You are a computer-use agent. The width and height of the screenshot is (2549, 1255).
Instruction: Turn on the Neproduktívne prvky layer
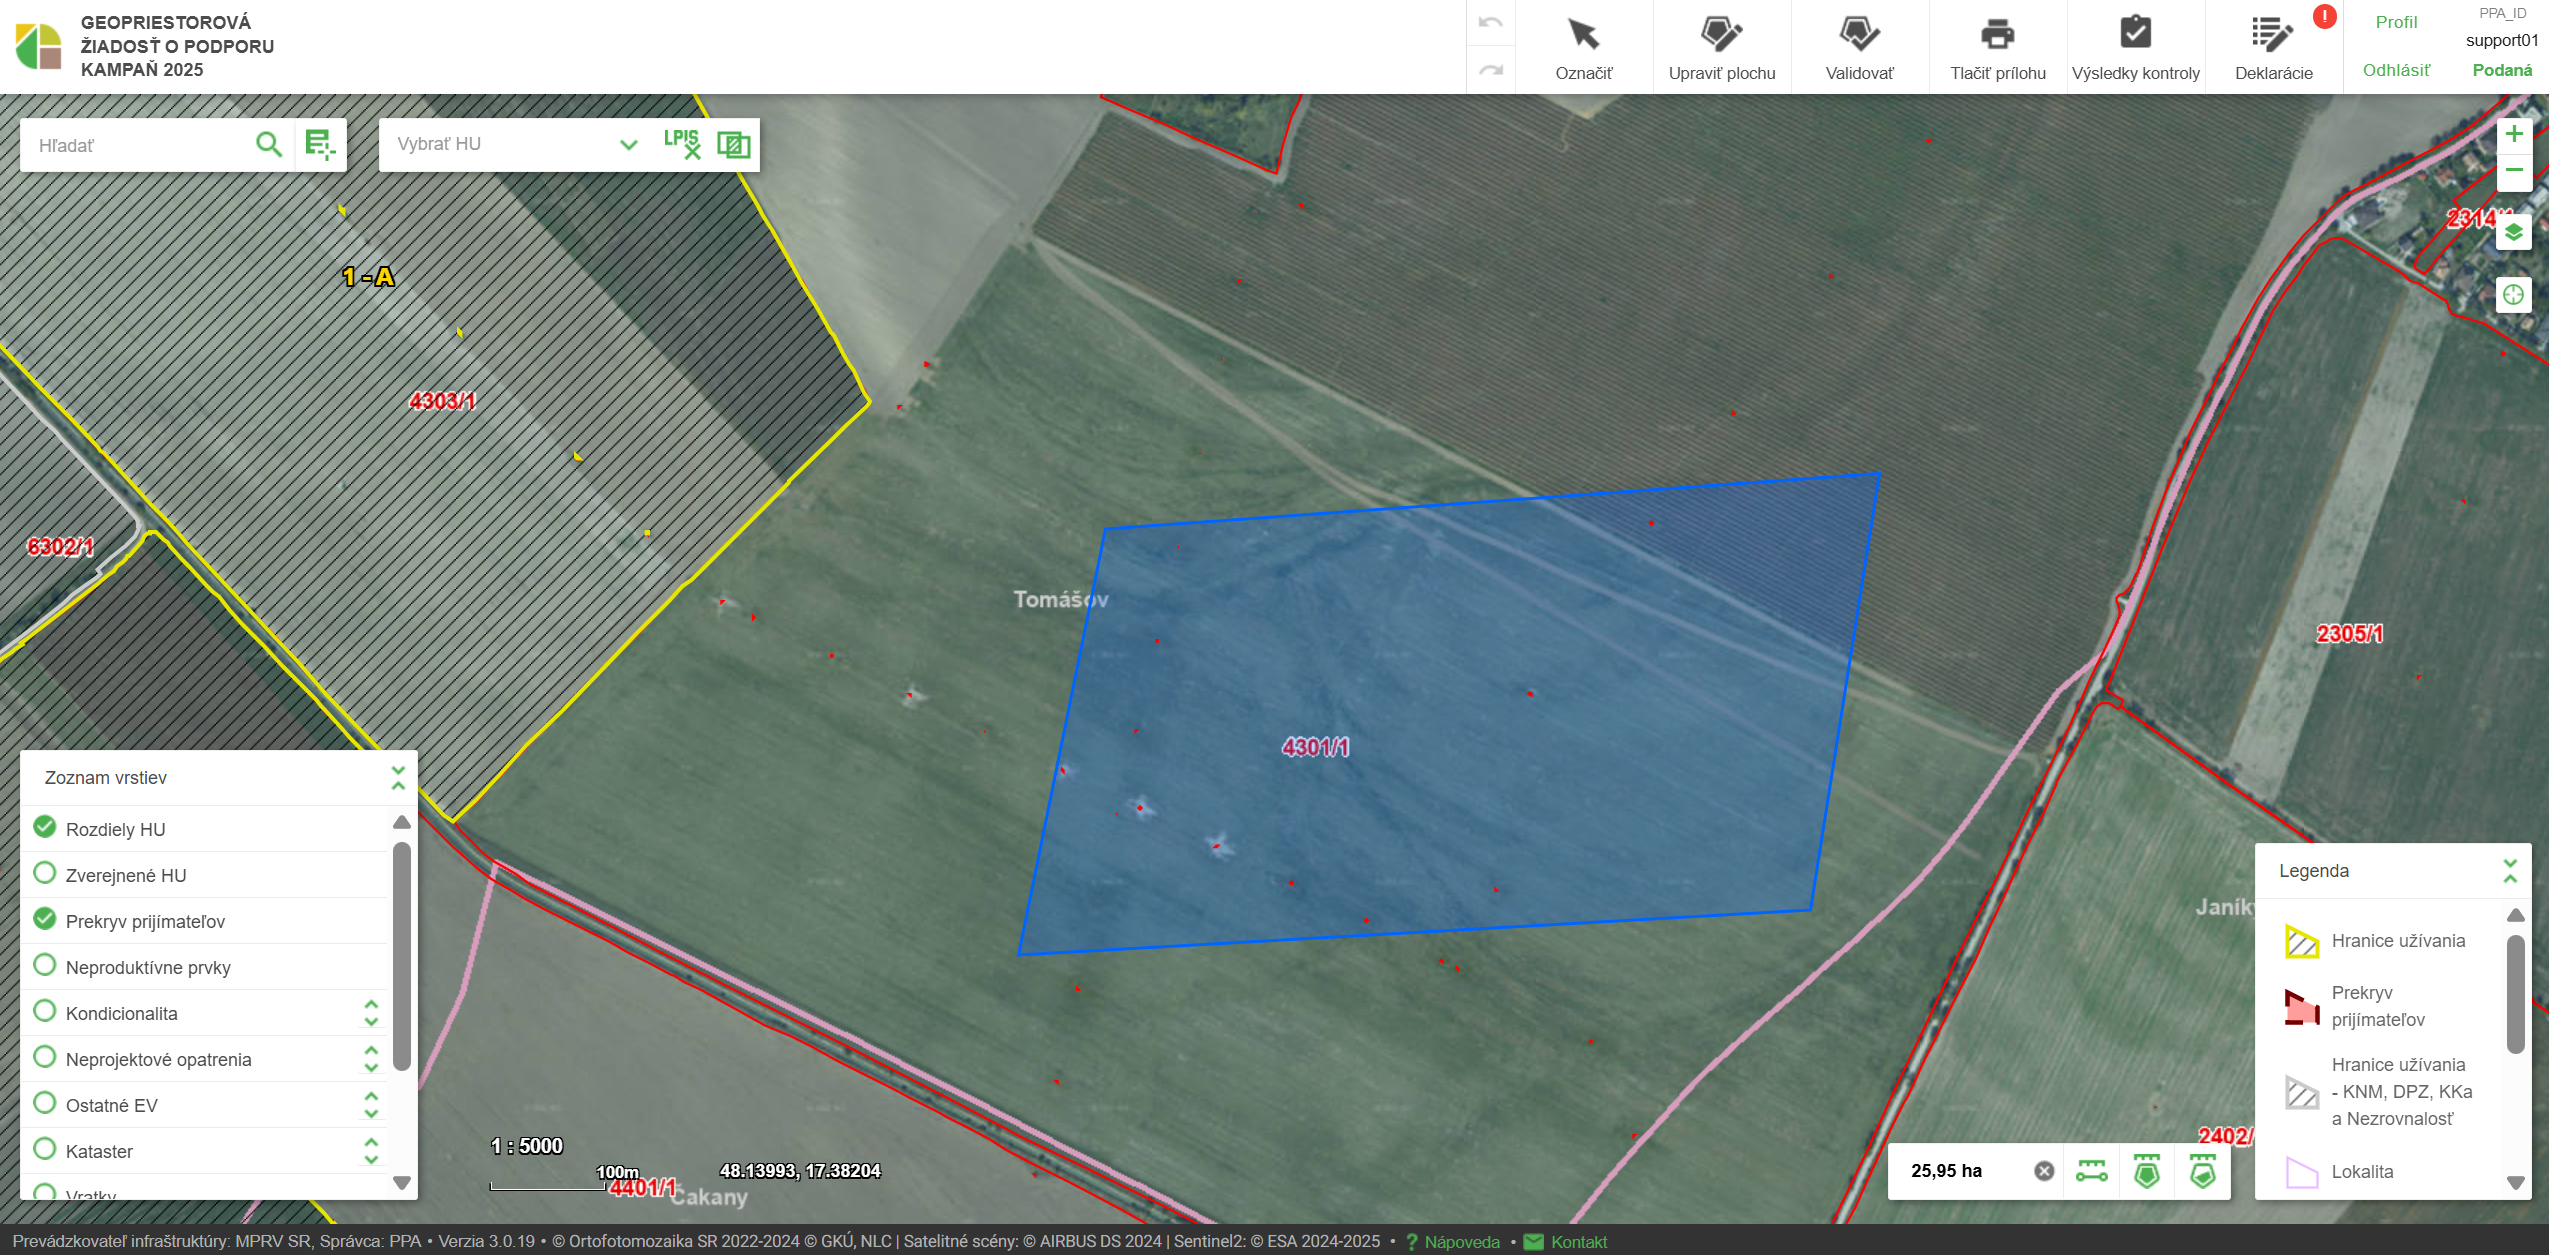tap(45, 966)
